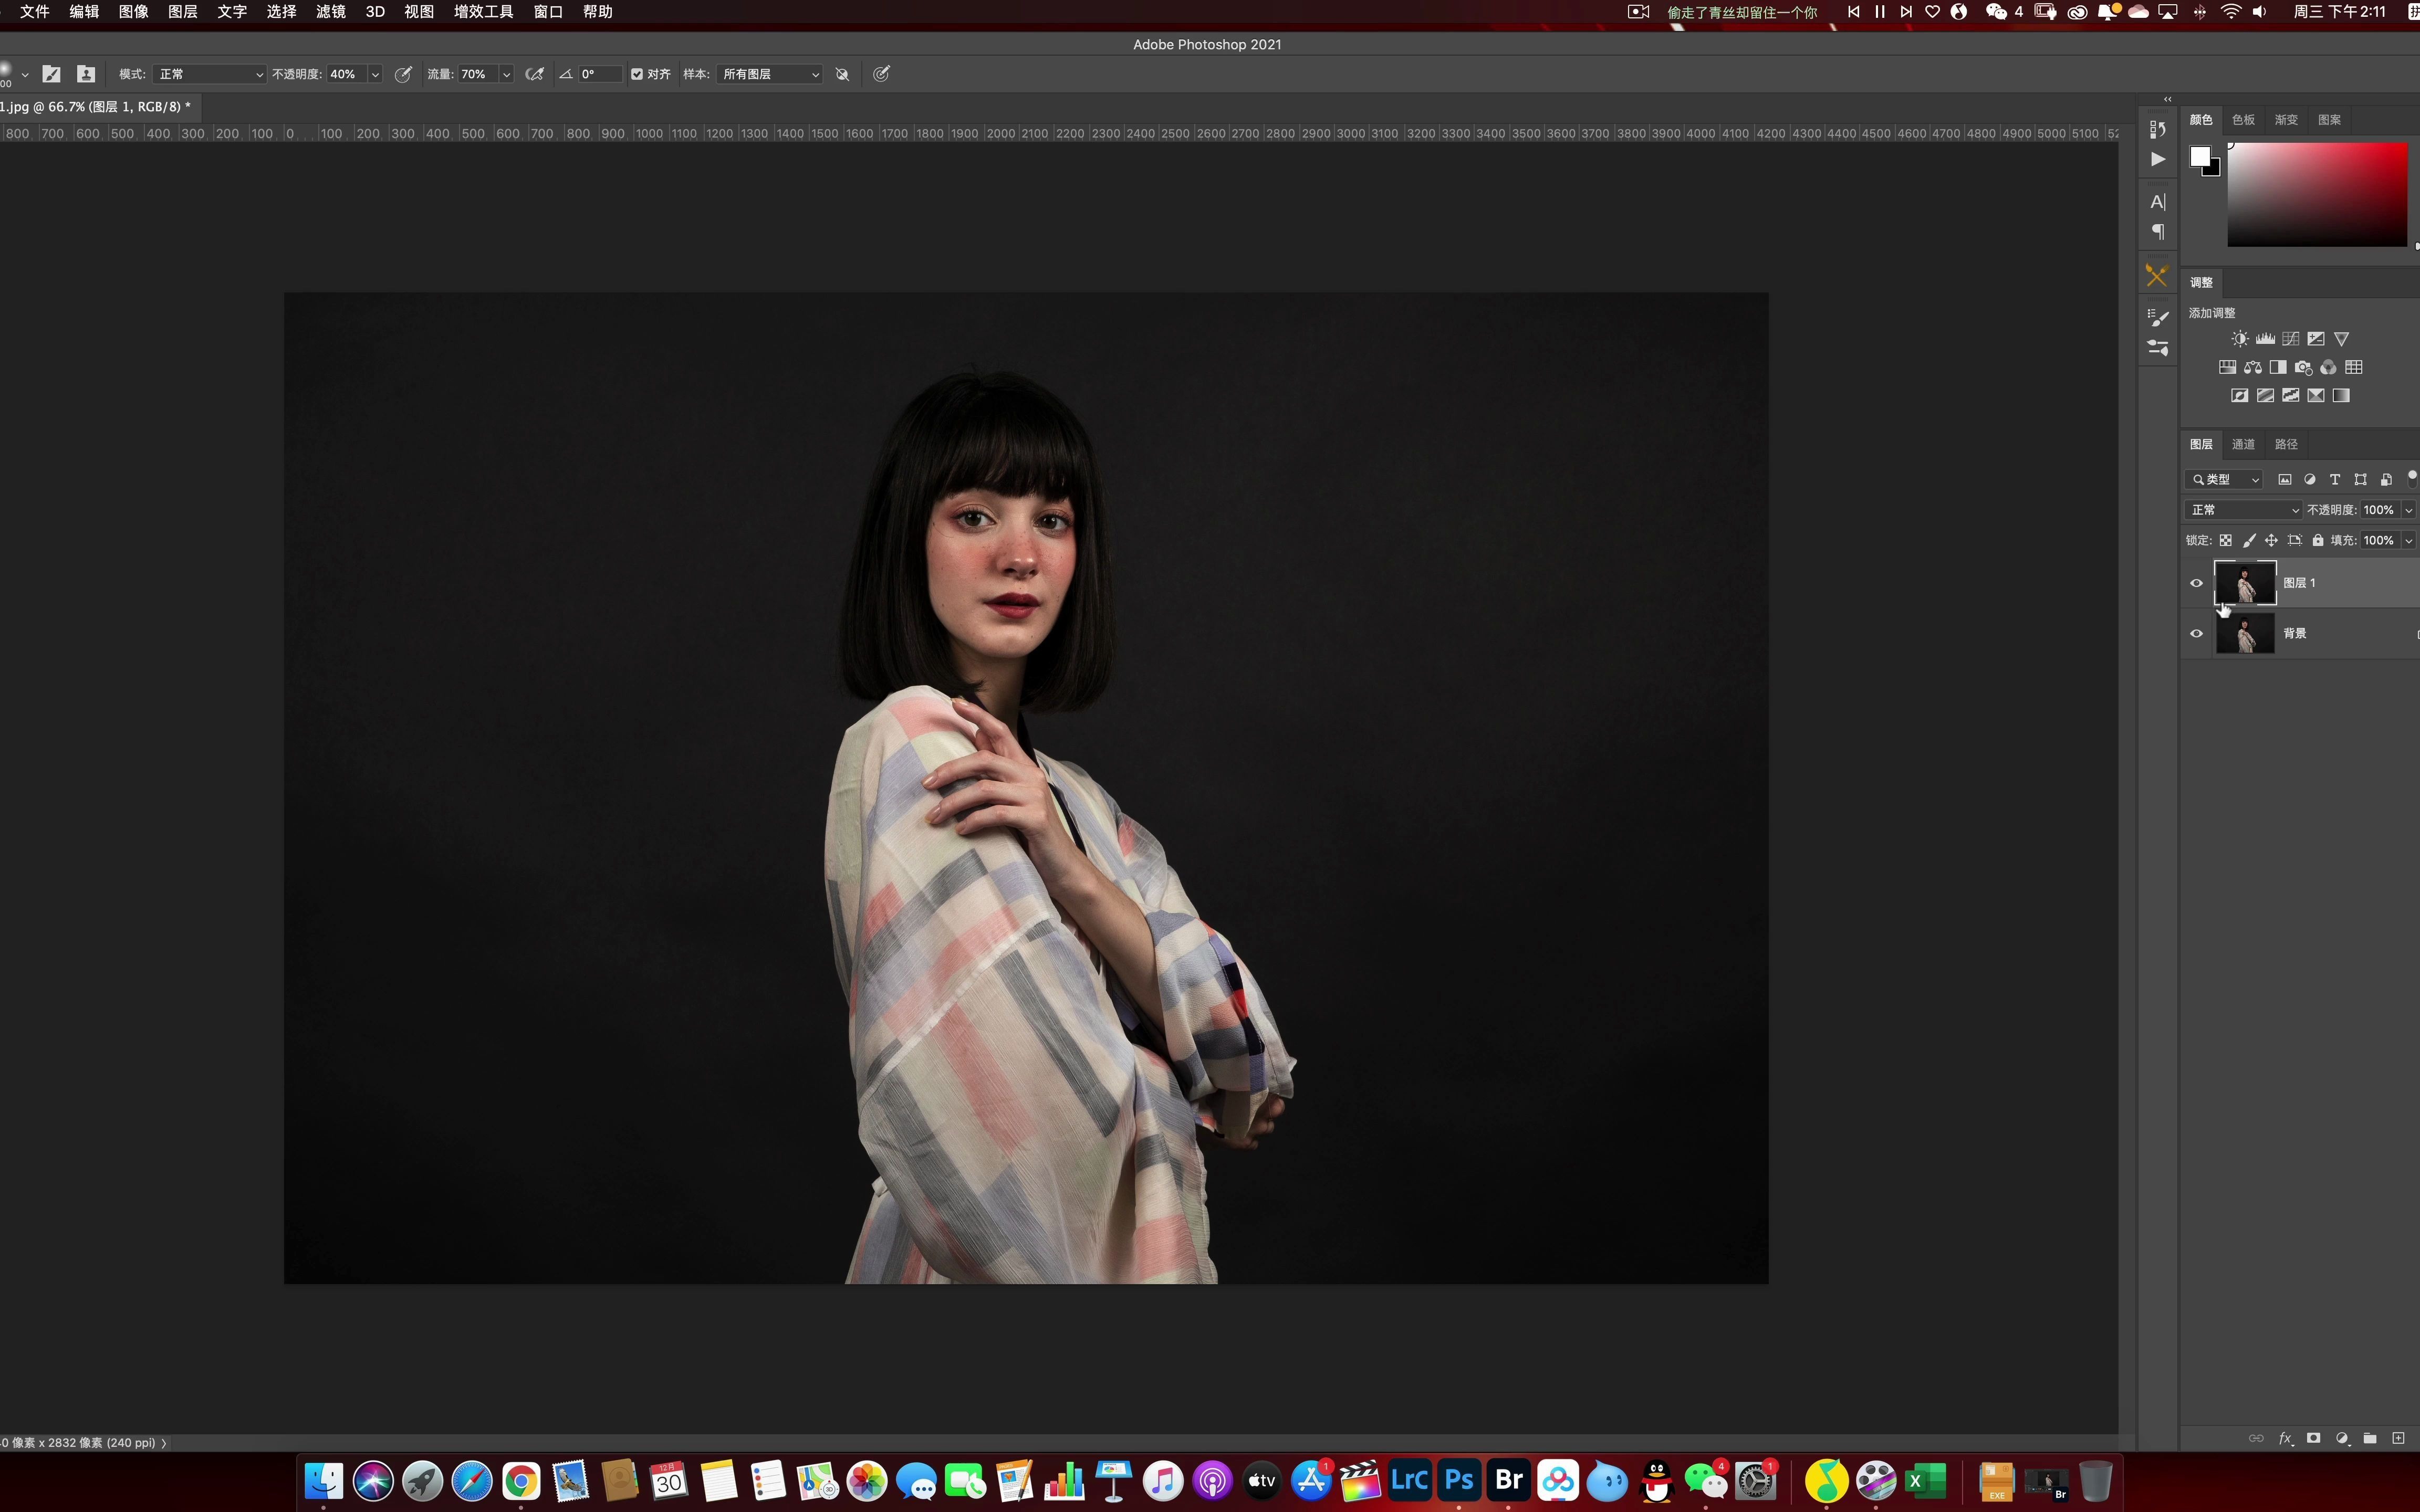Open the orange crossed-brushes plugin panel icon
Screen dimensions: 2420x1512
coord(2157,275)
